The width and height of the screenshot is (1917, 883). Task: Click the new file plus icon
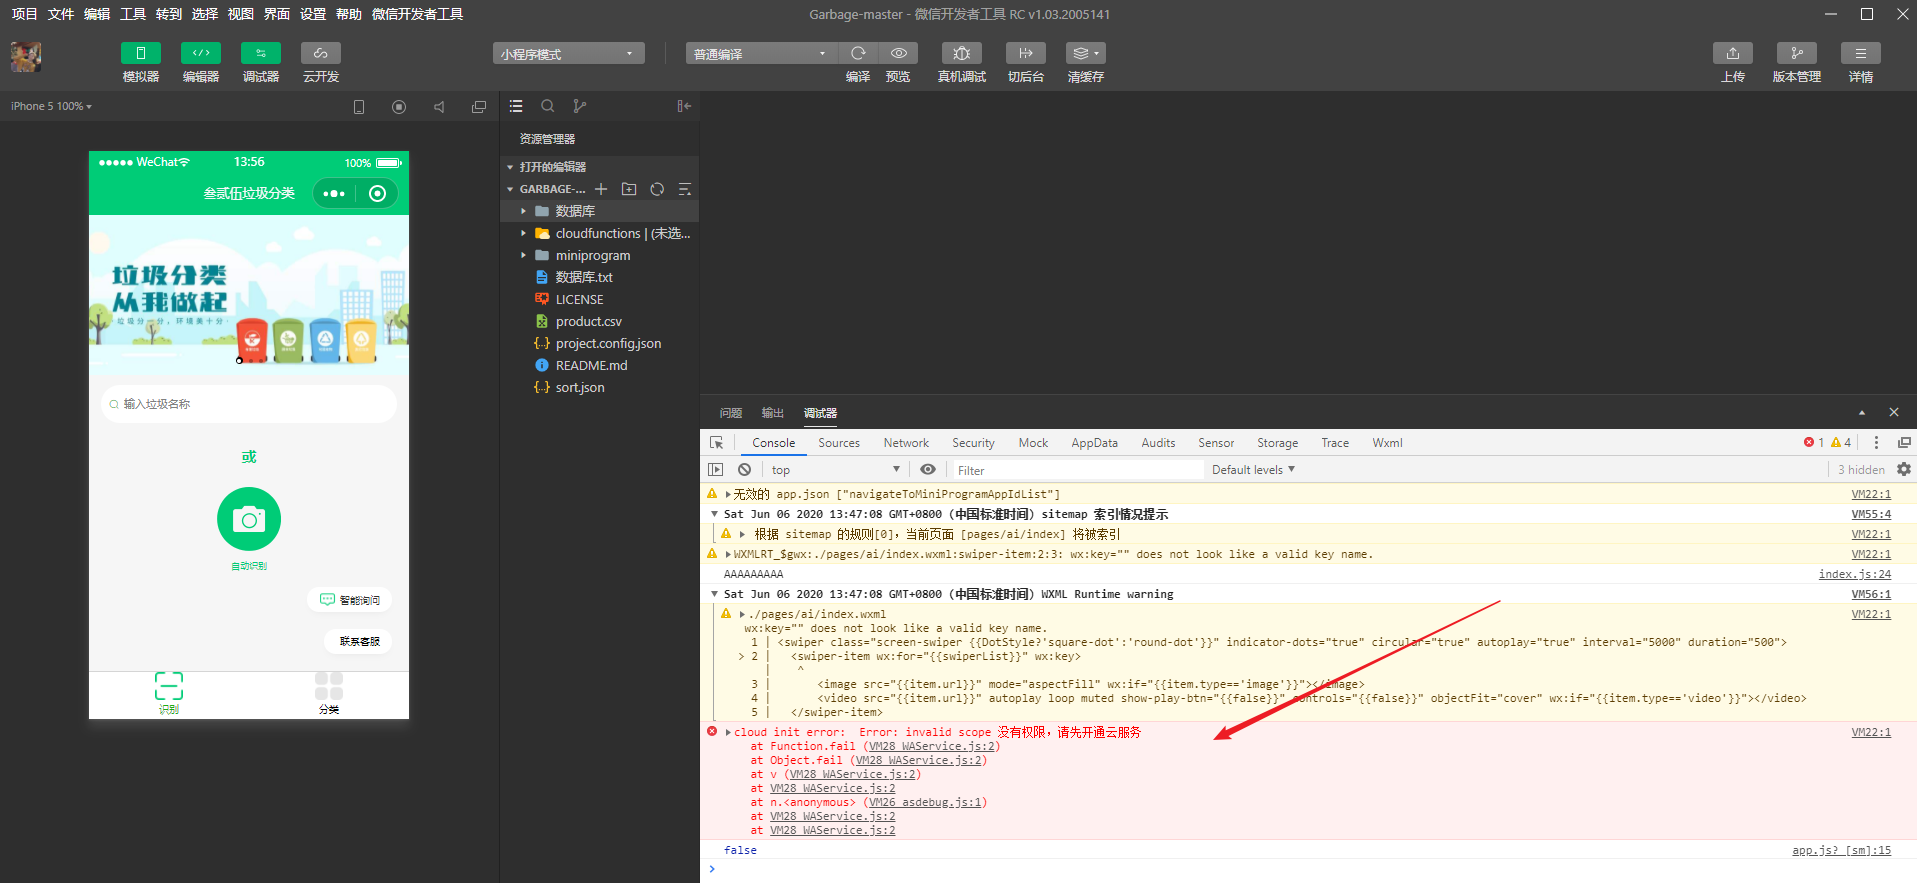[x=601, y=189]
